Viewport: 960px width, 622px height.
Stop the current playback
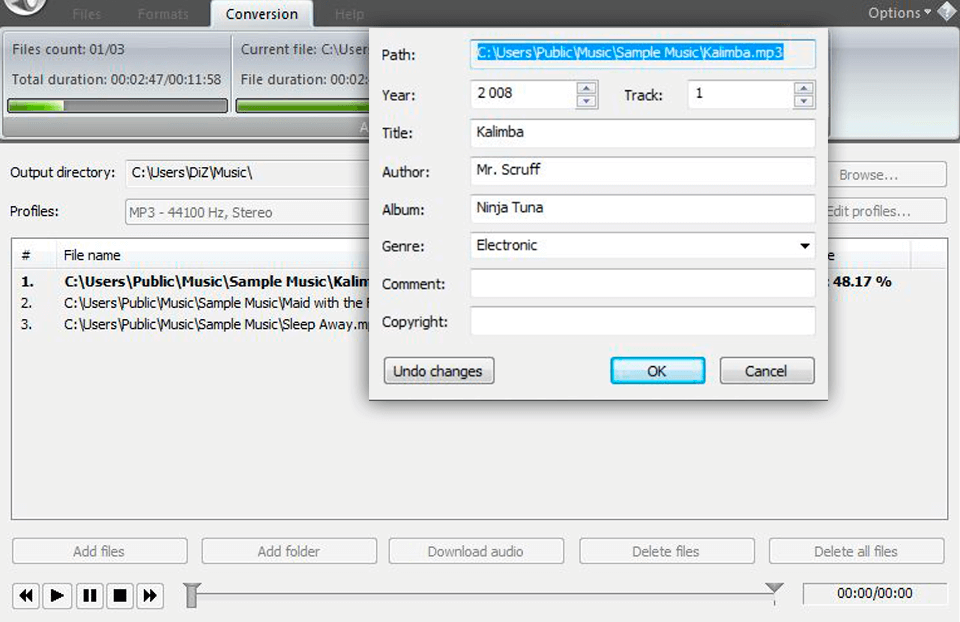[119, 595]
